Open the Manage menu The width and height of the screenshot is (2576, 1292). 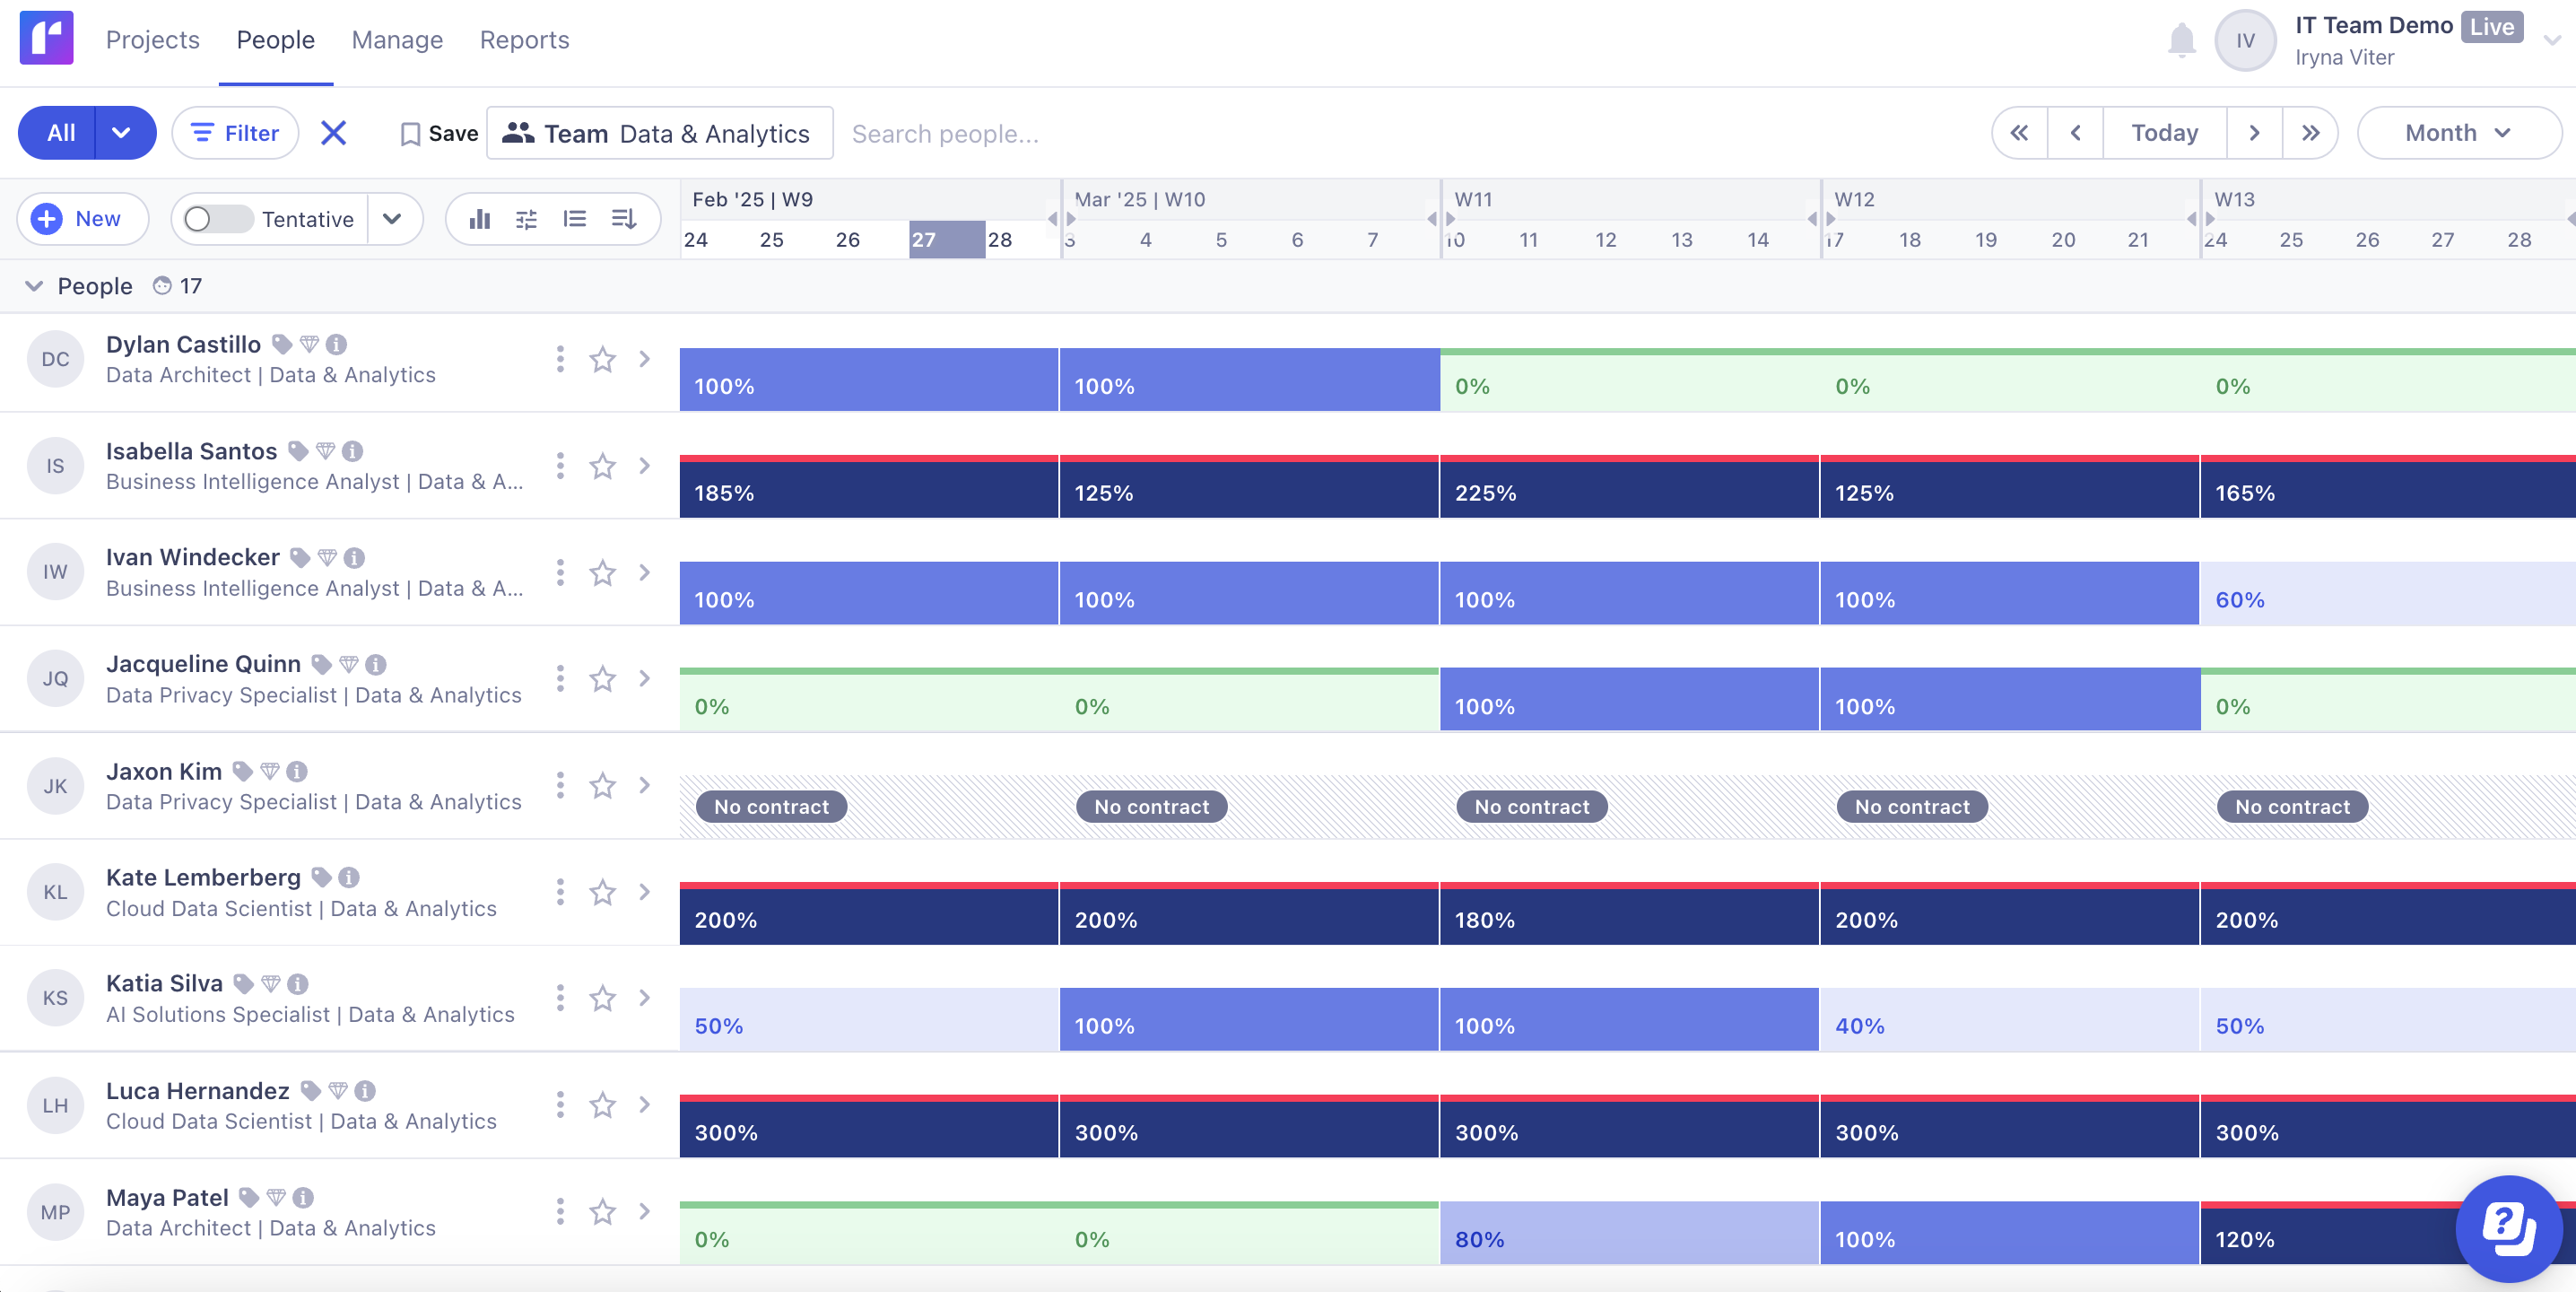(x=396, y=40)
